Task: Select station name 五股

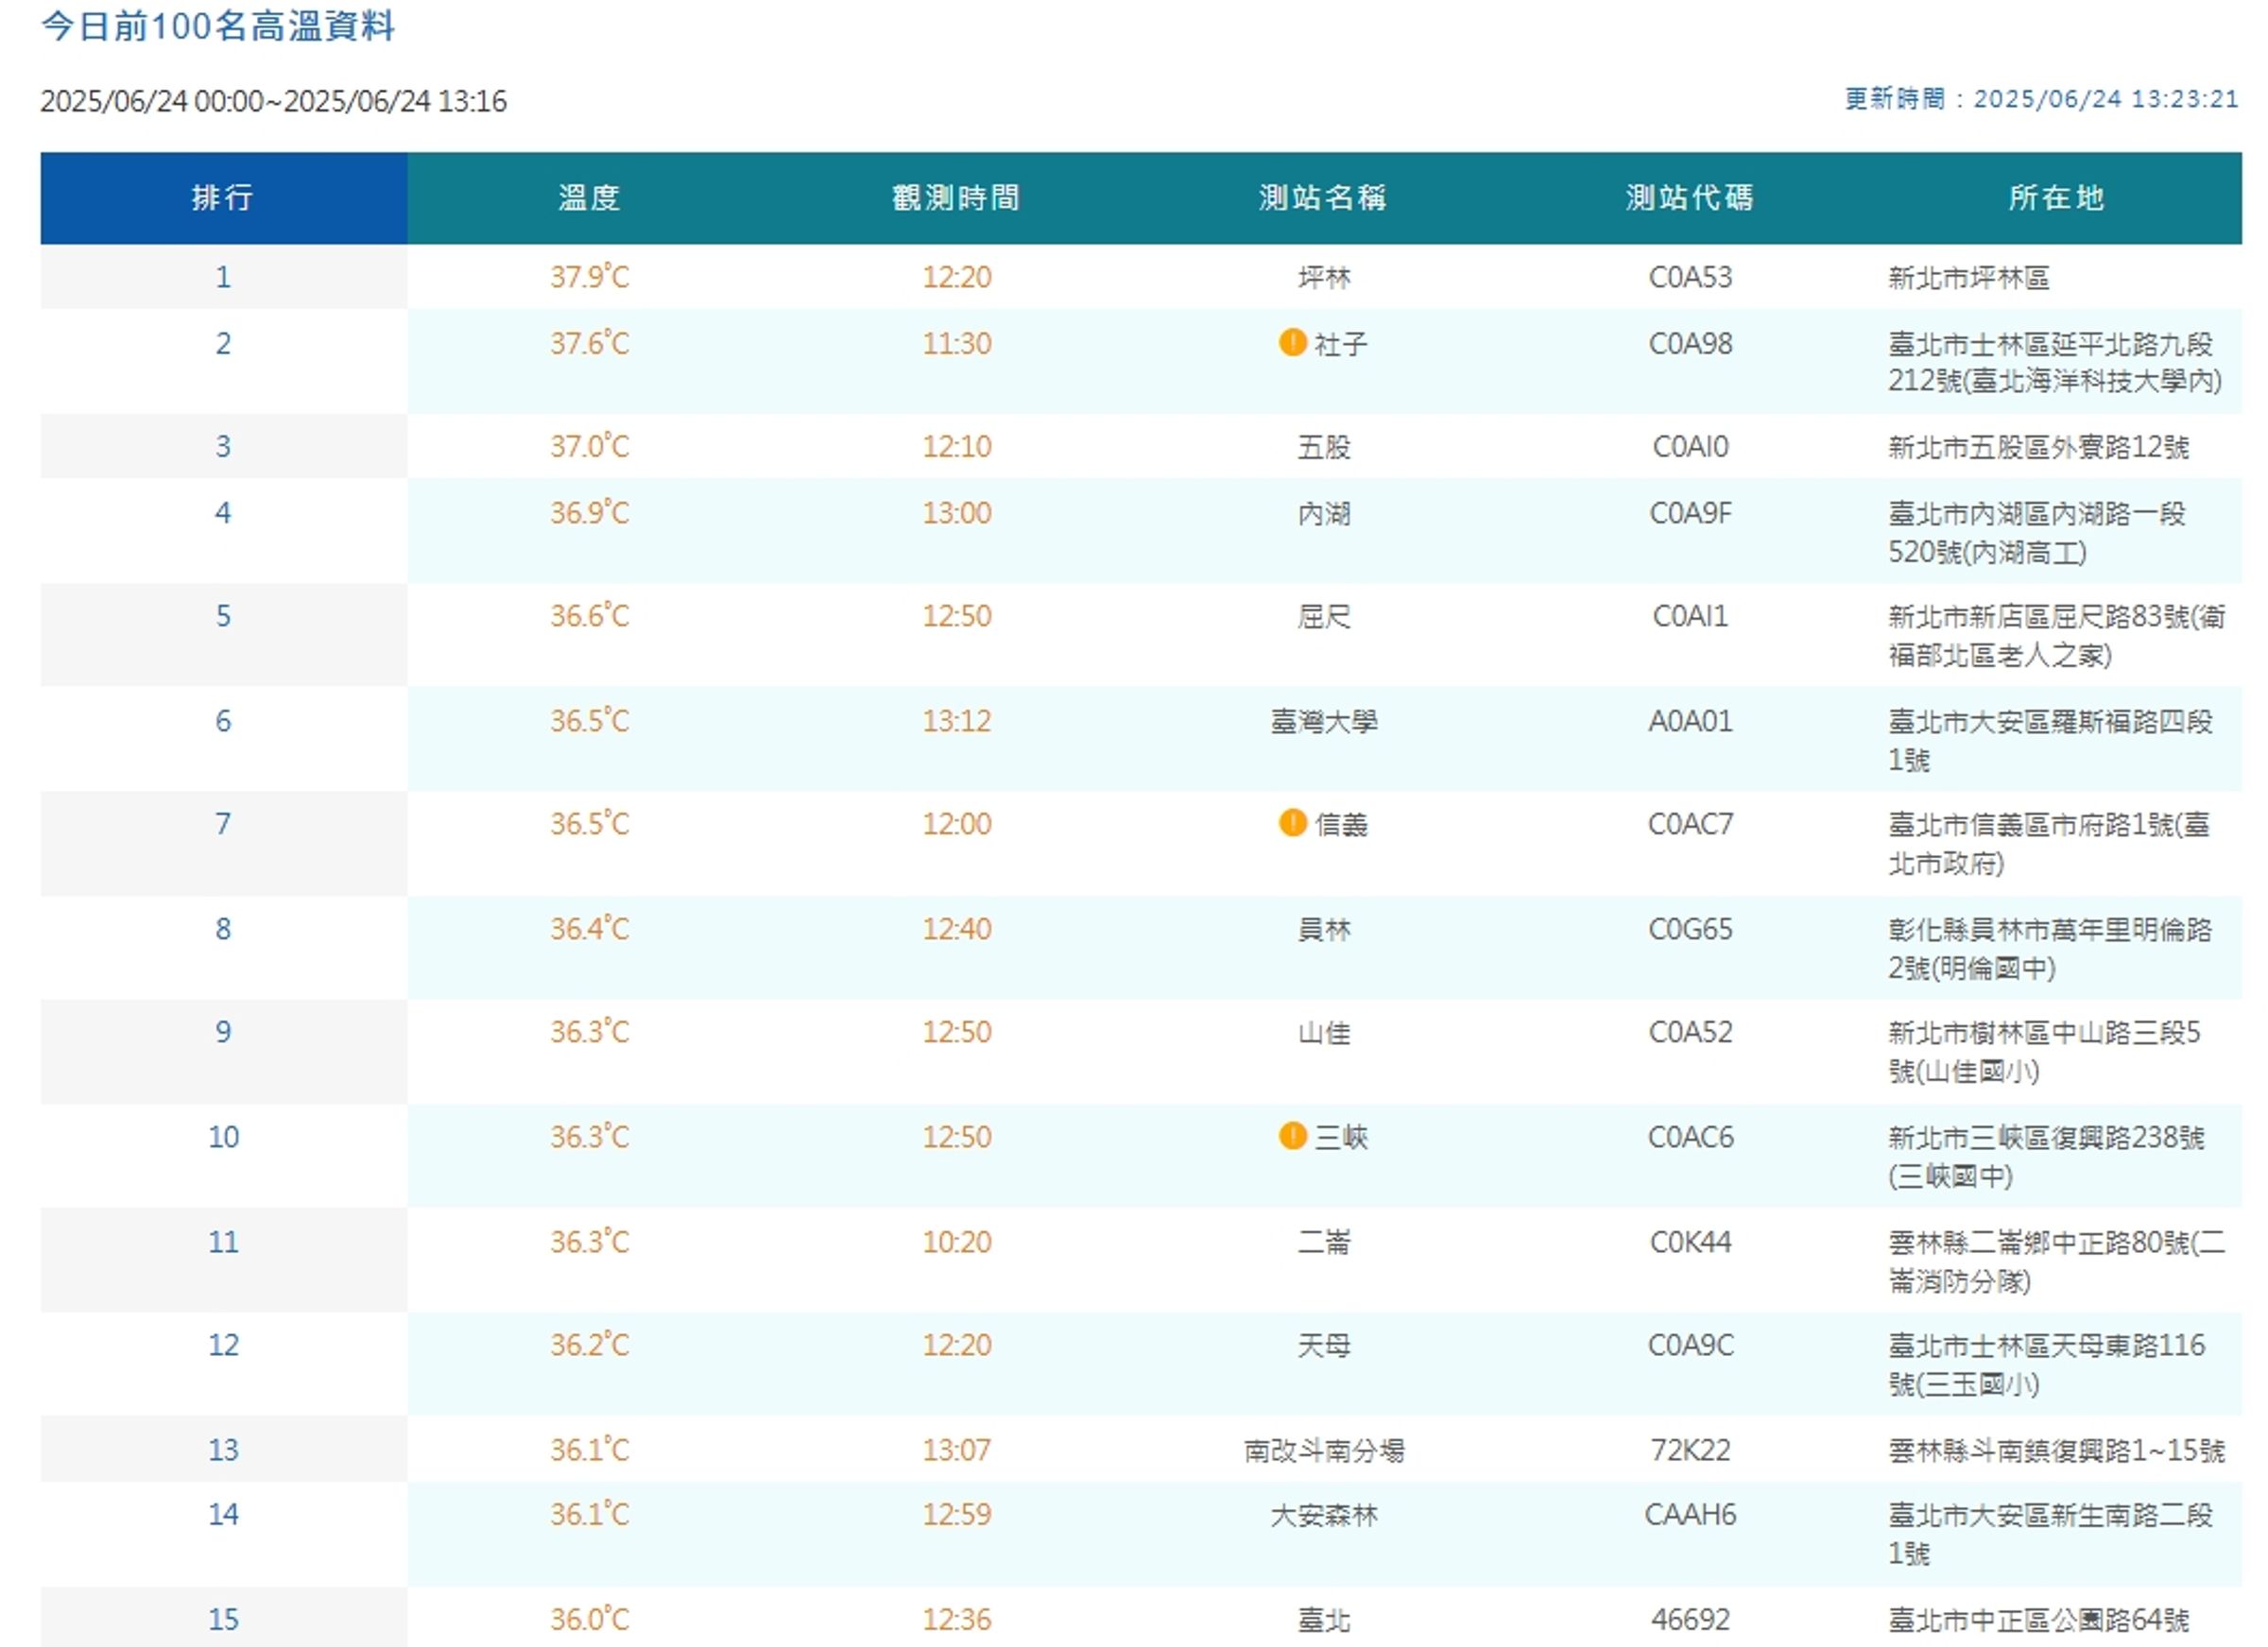Action: point(1324,447)
